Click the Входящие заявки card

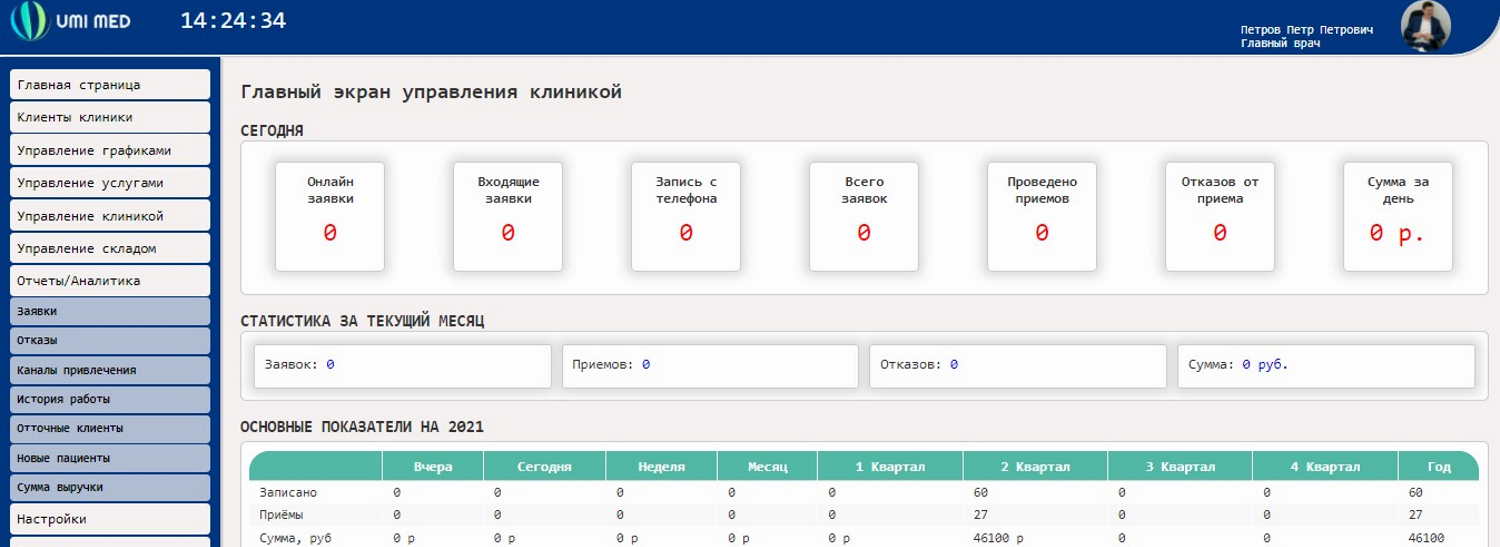(x=508, y=216)
